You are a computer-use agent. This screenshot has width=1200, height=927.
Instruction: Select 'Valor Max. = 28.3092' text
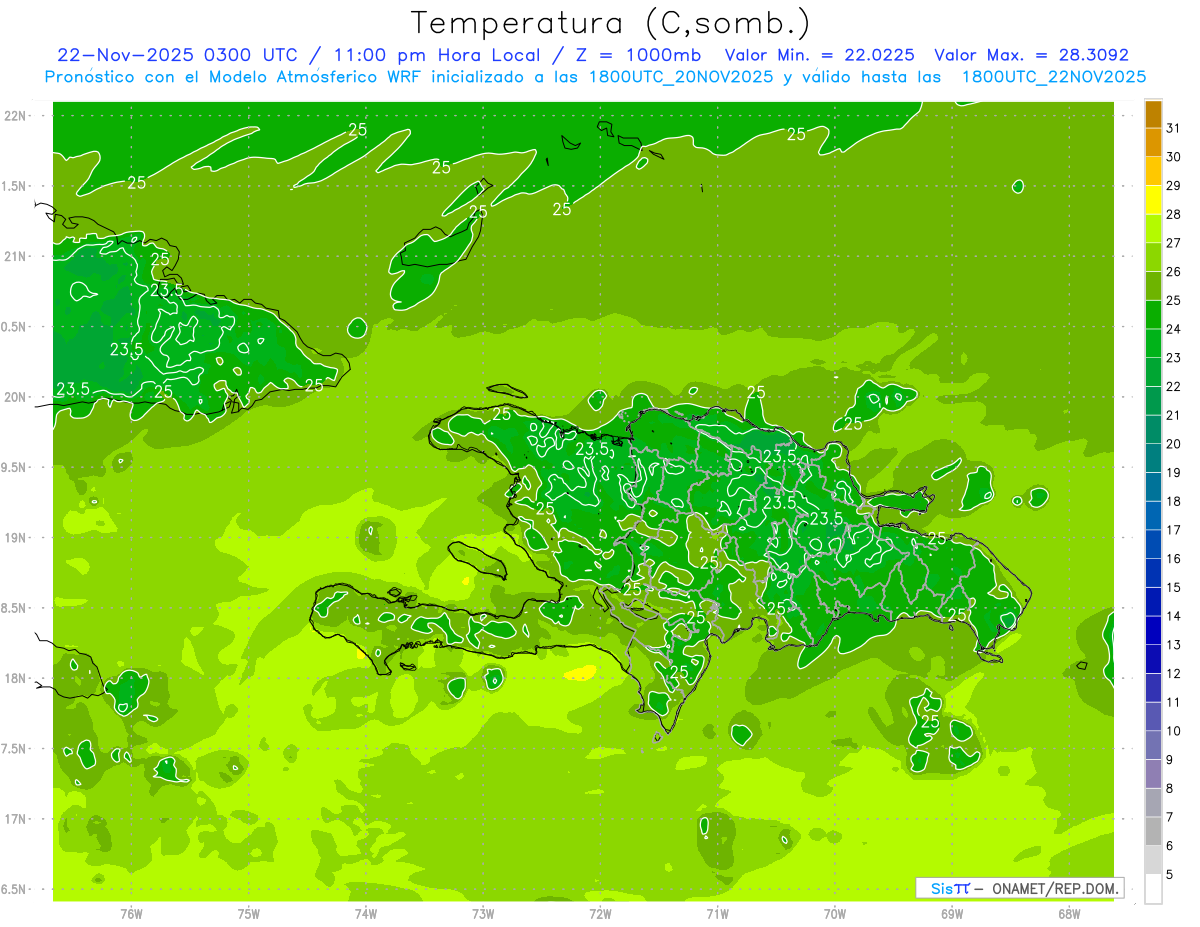coord(1031,55)
